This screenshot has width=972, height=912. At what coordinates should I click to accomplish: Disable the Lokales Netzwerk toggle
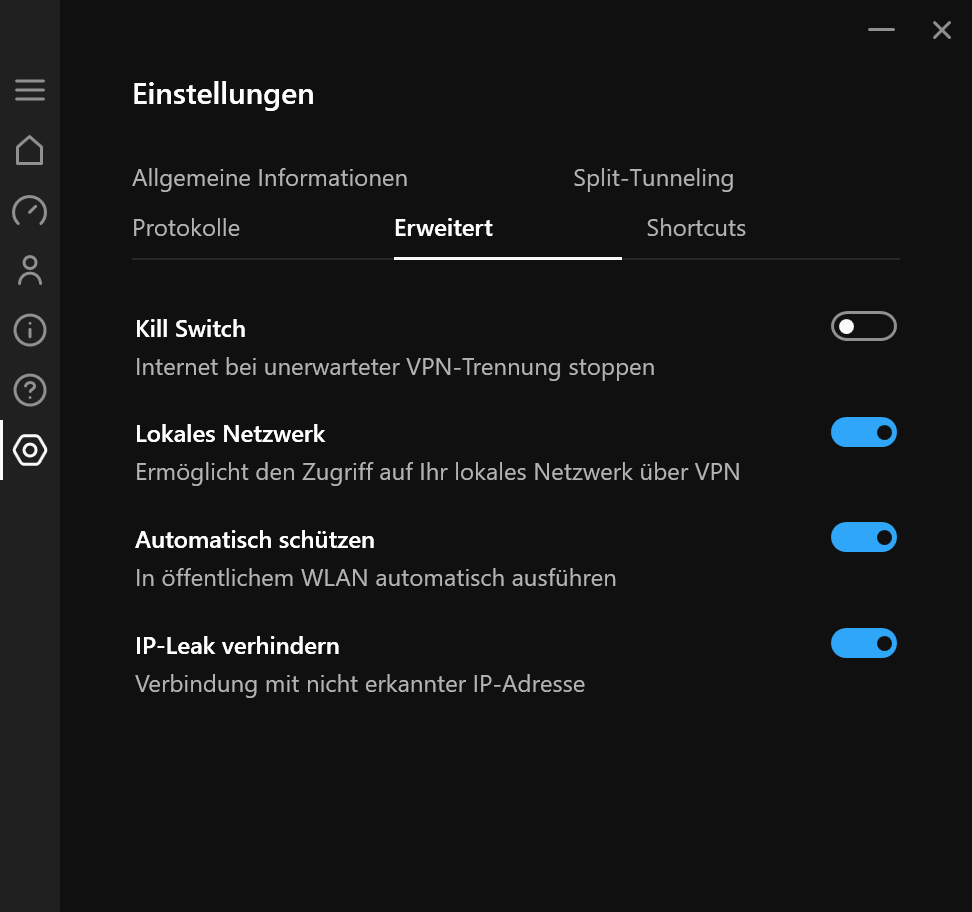pos(864,432)
